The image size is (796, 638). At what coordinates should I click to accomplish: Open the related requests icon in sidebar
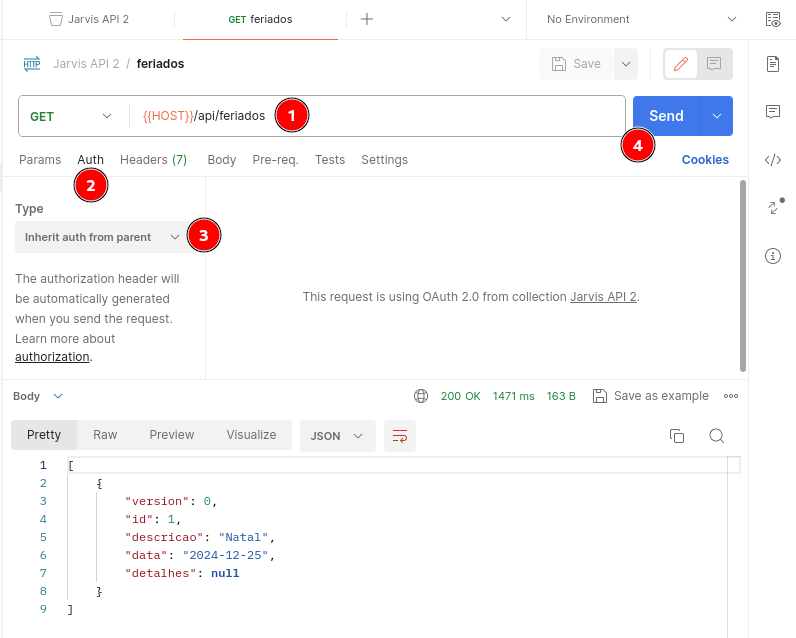(774, 207)
